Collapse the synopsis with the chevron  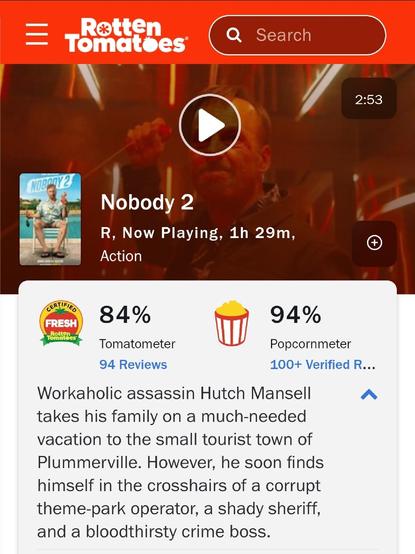coord(369,394)
